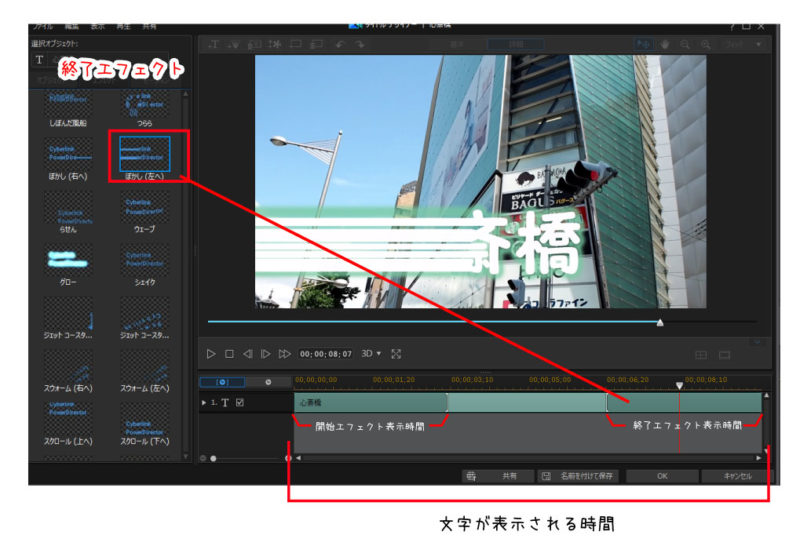Click the Play button in preview controls

[211, 354]
